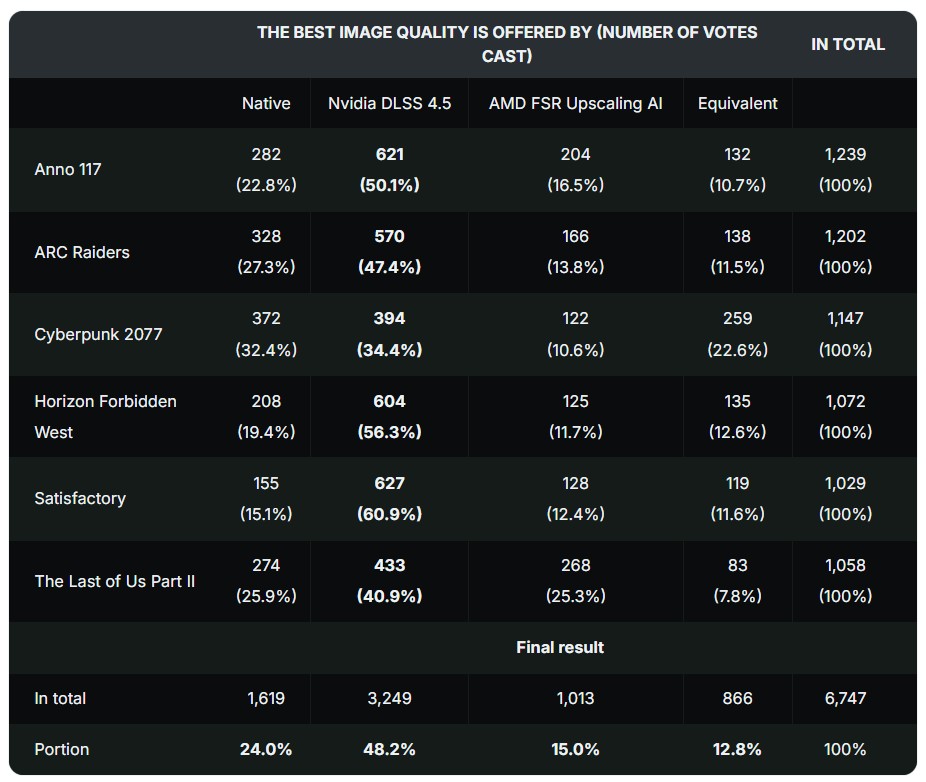Click the 1,013 AMD FSR total cell

pos(575,698)
